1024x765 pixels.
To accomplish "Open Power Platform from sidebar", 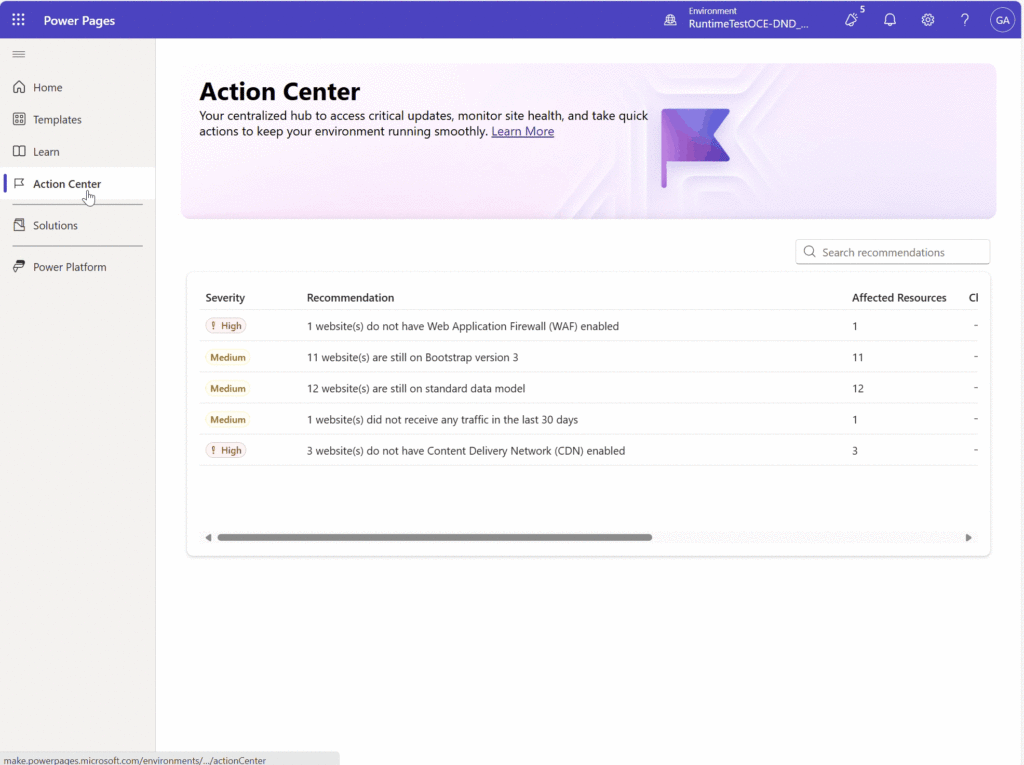I will tap(69, 267).
